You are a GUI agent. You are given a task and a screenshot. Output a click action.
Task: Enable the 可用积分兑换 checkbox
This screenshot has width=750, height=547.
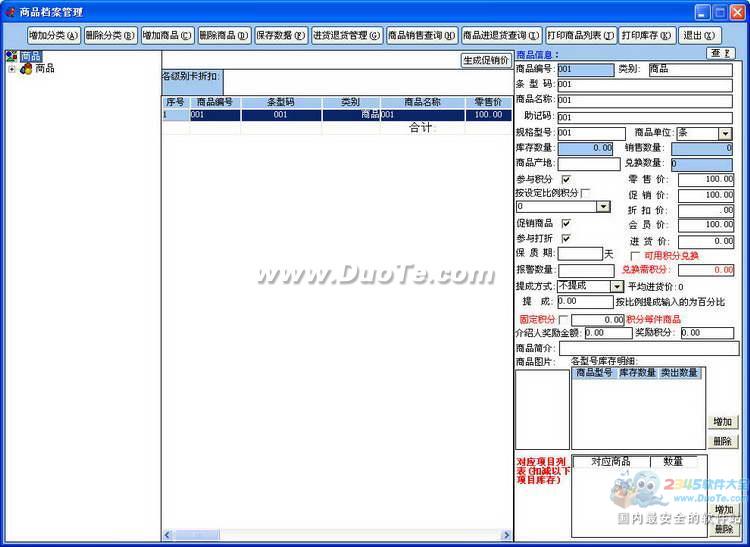coord(635,256)
